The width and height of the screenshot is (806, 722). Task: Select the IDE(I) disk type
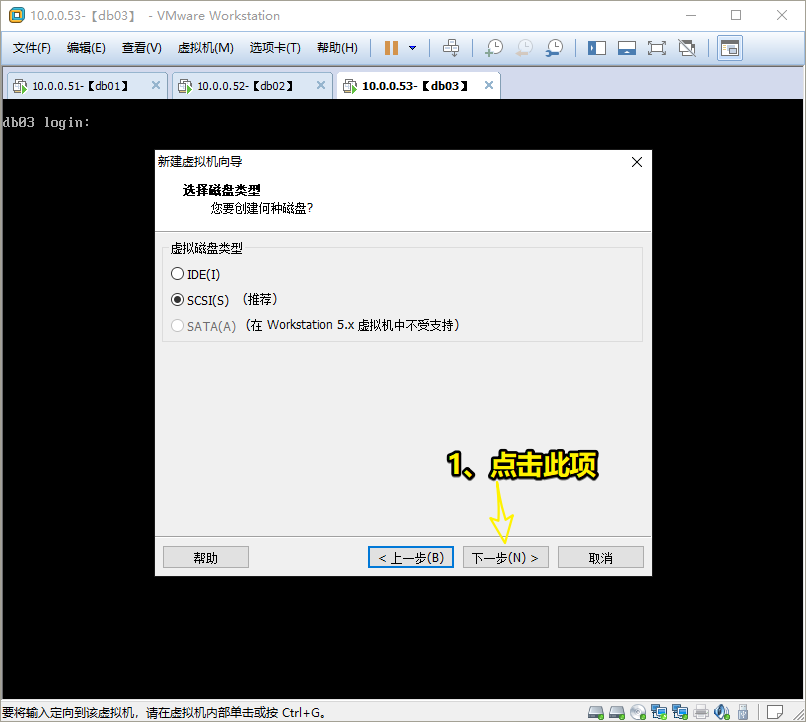178,274
